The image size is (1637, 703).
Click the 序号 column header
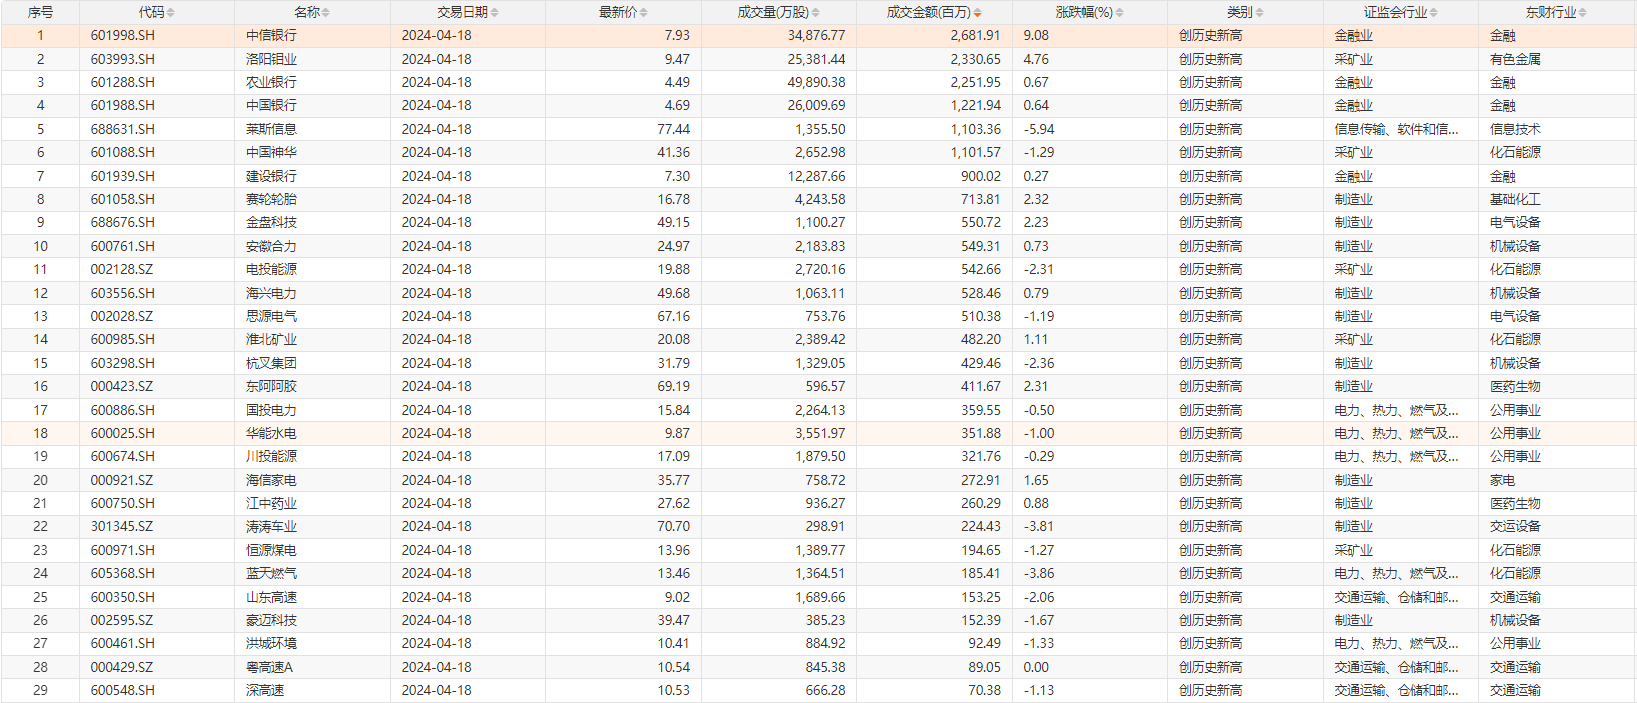[40, 12]
